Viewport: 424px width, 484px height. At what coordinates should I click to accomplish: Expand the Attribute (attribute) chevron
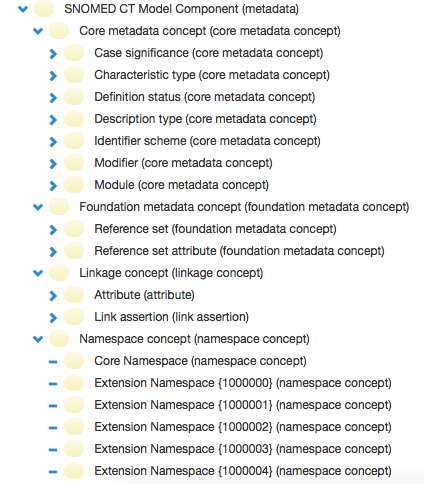[x=53, y=296]
